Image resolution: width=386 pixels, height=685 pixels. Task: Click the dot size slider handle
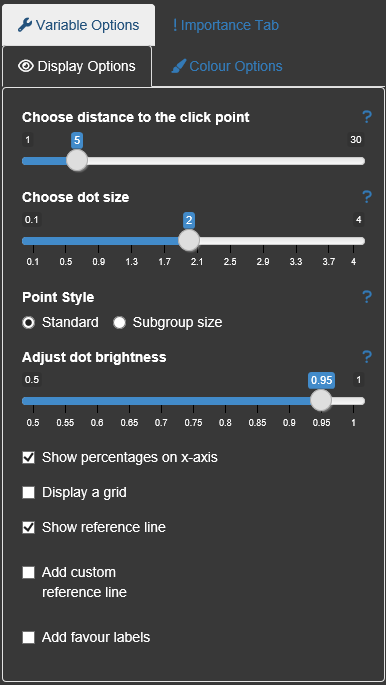coord(189,241)
